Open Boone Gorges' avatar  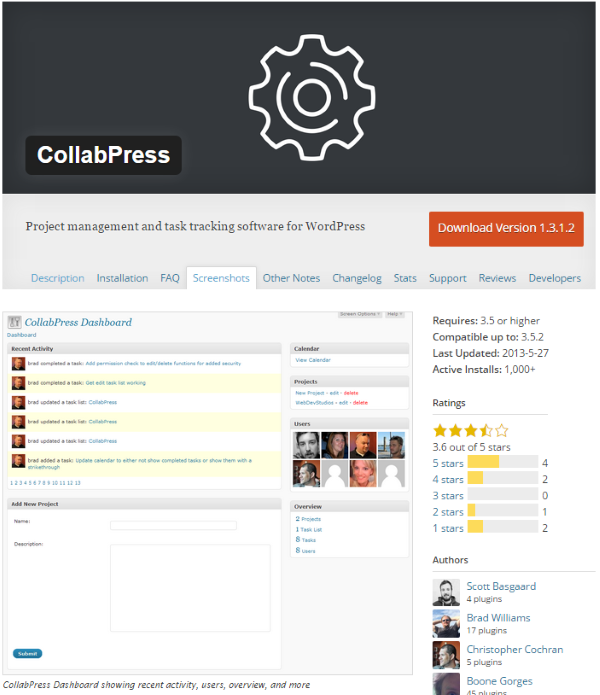(446, 684)
